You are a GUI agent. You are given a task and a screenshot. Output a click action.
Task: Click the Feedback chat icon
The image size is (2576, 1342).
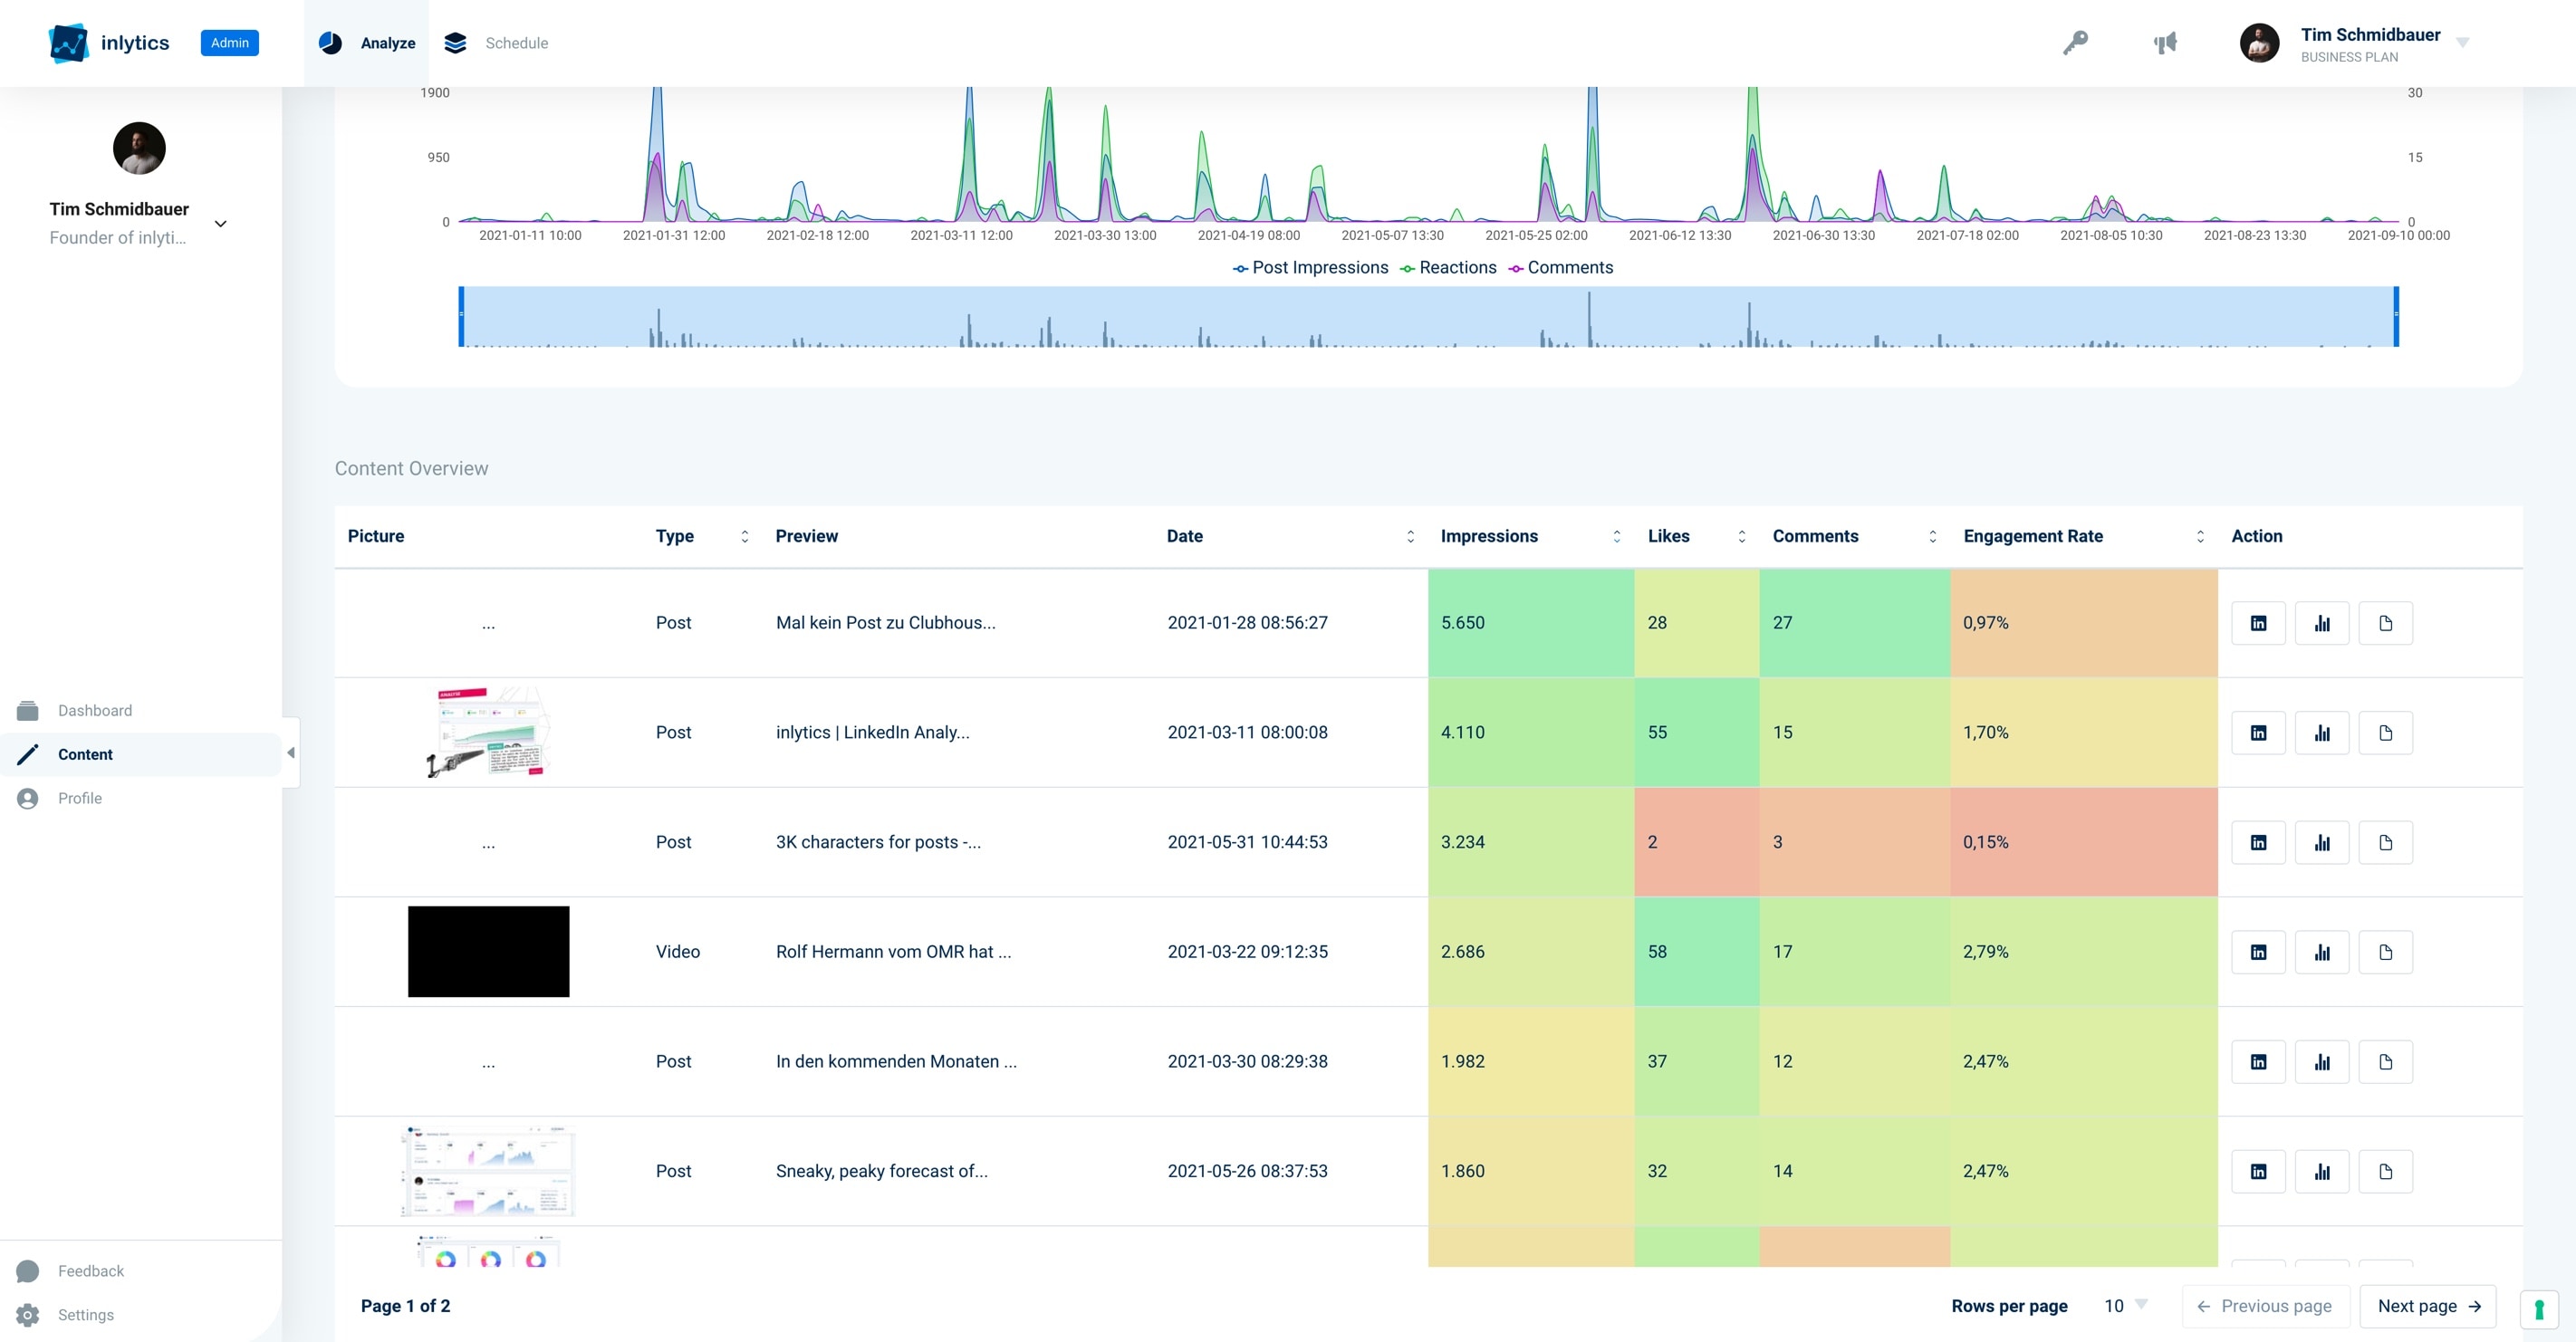click(x=28, y=1271)
